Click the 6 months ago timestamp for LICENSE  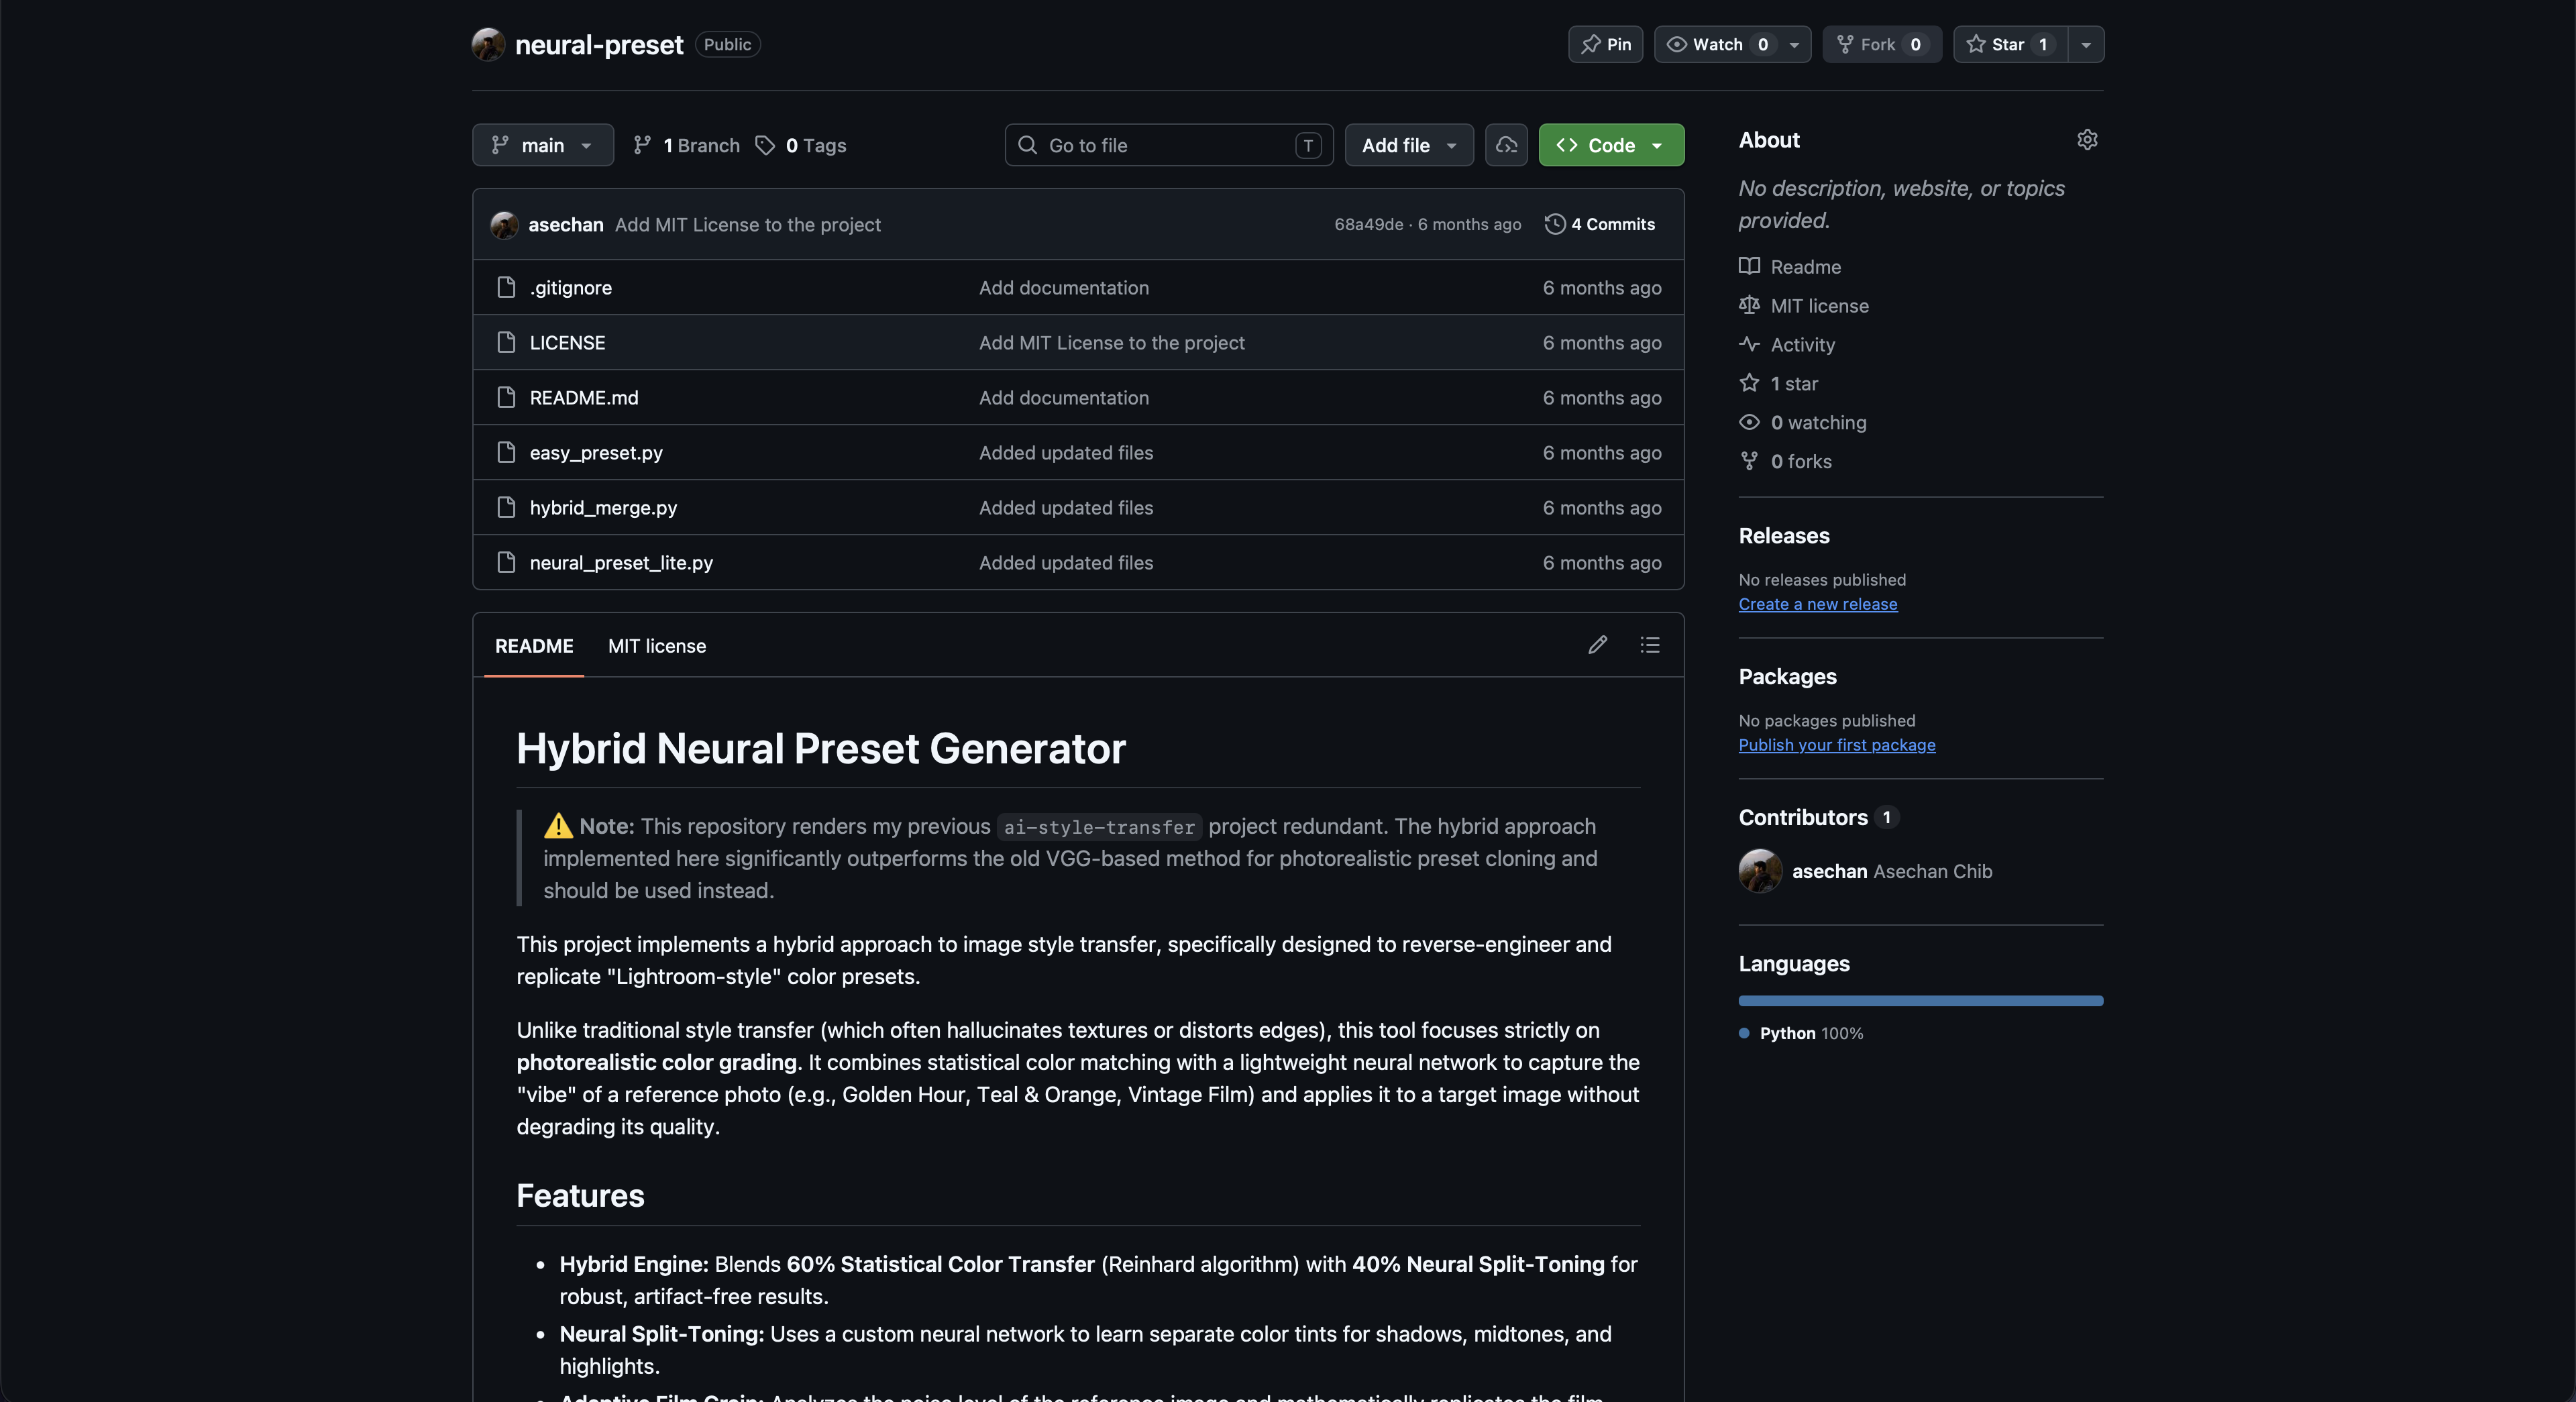click(1601, 343)
